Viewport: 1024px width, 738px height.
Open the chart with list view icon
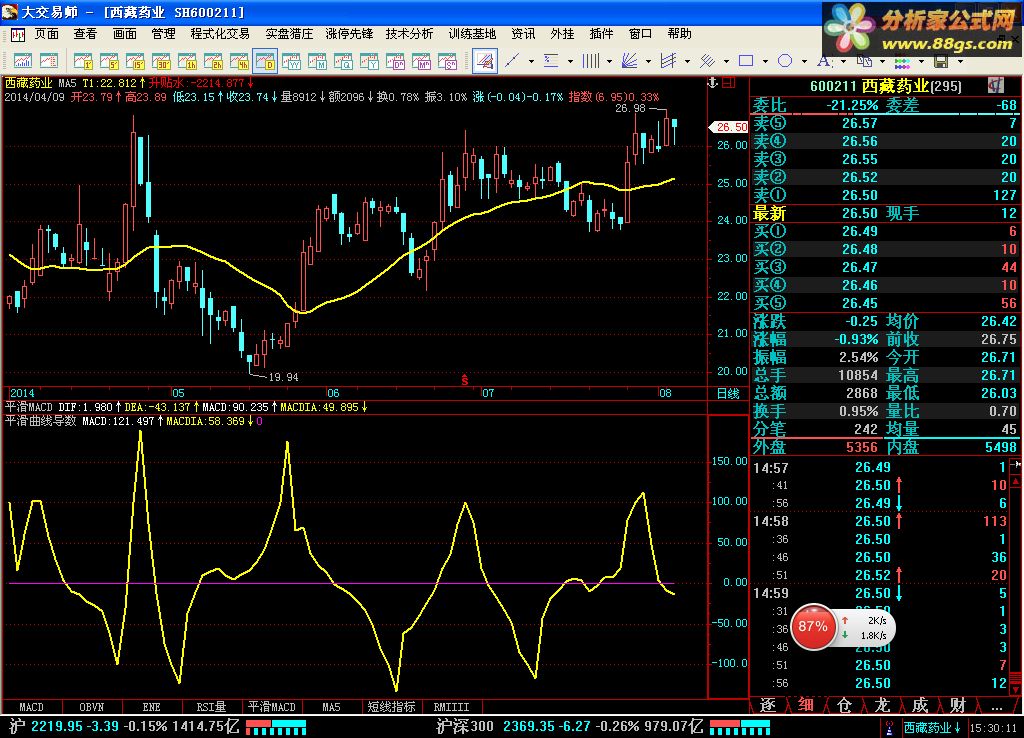click(49, 61)
